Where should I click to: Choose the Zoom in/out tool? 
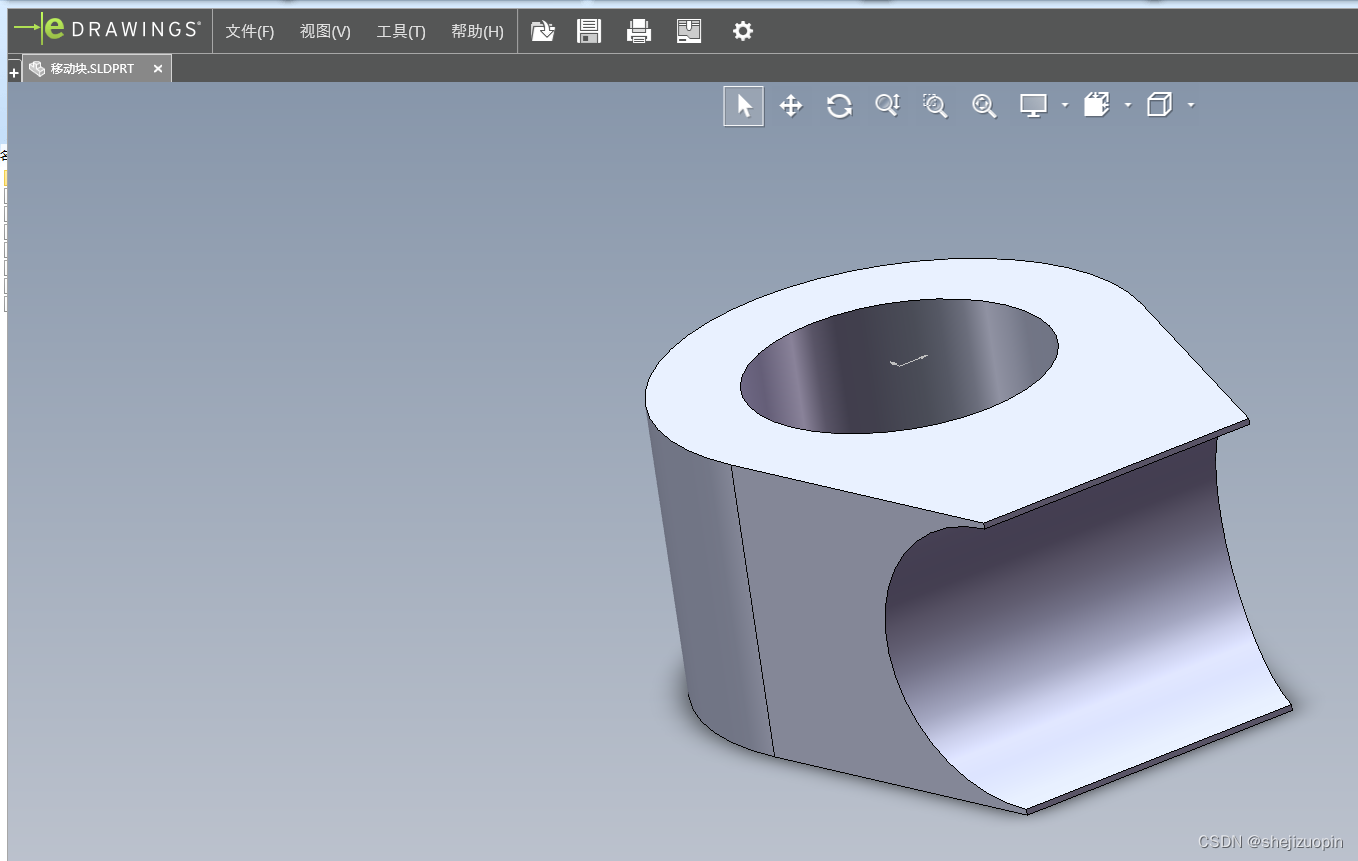pos(887,105)
